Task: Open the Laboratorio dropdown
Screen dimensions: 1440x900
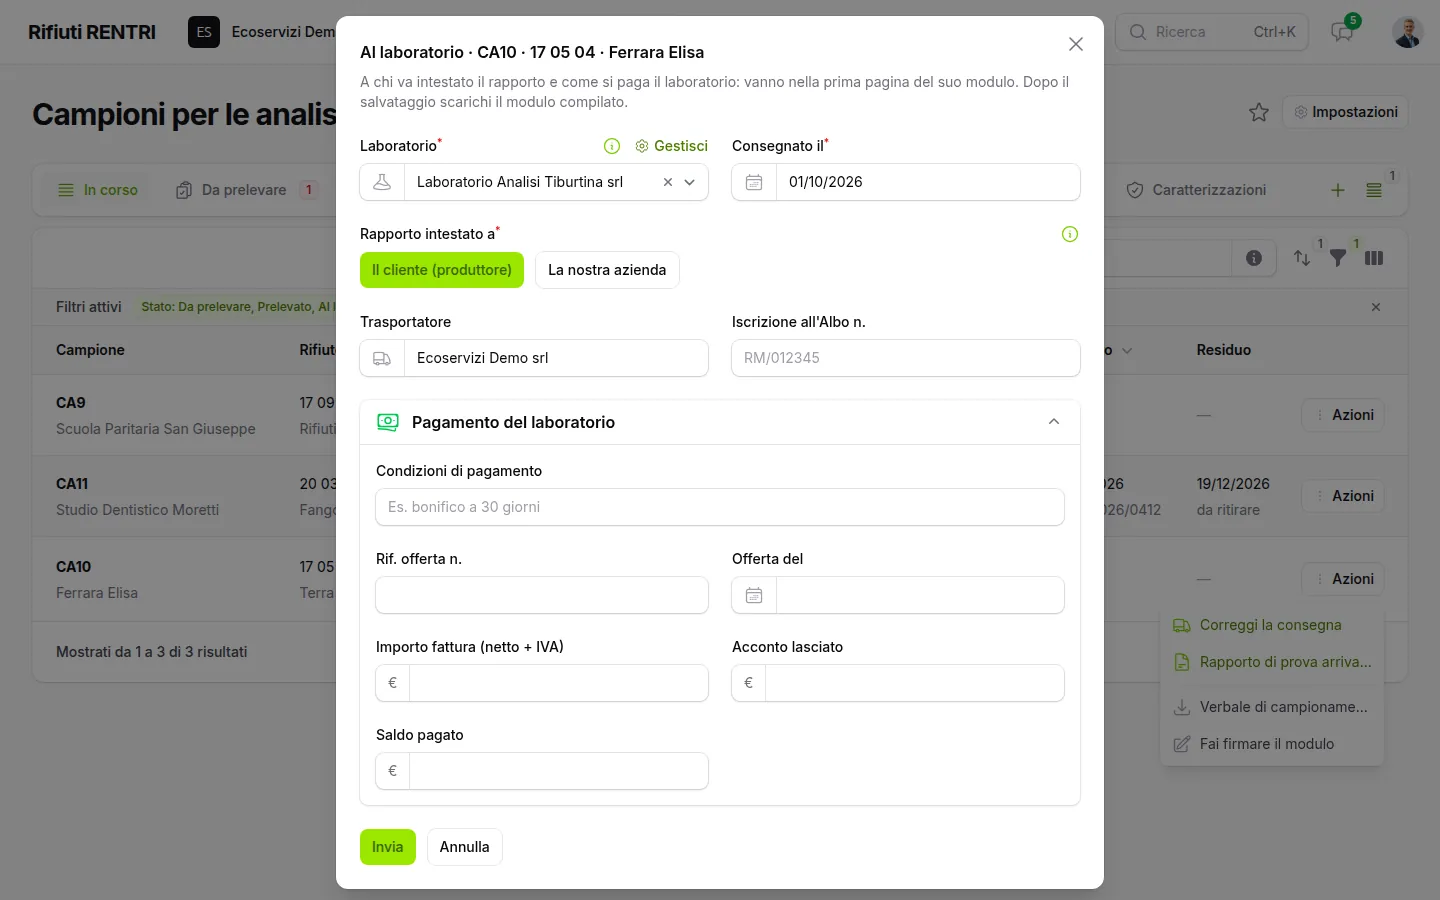Action: point(690,182)
